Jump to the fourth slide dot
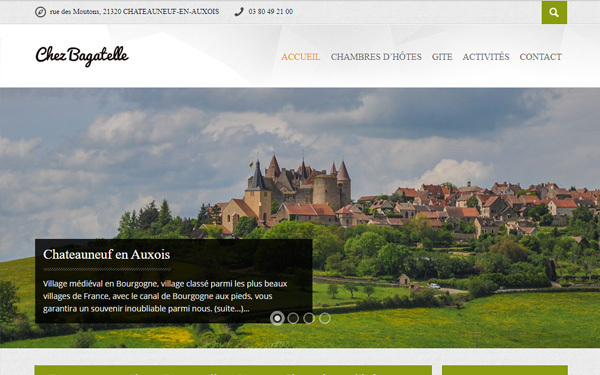The image size is (600, 375). tap(324, 318)
